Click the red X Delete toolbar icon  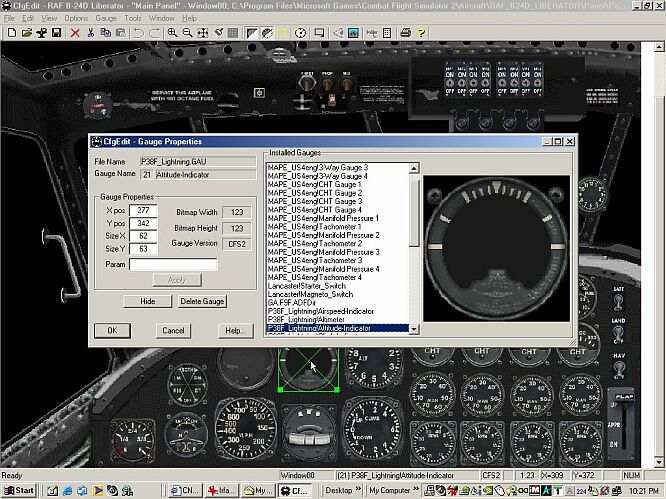pos(75,33)
